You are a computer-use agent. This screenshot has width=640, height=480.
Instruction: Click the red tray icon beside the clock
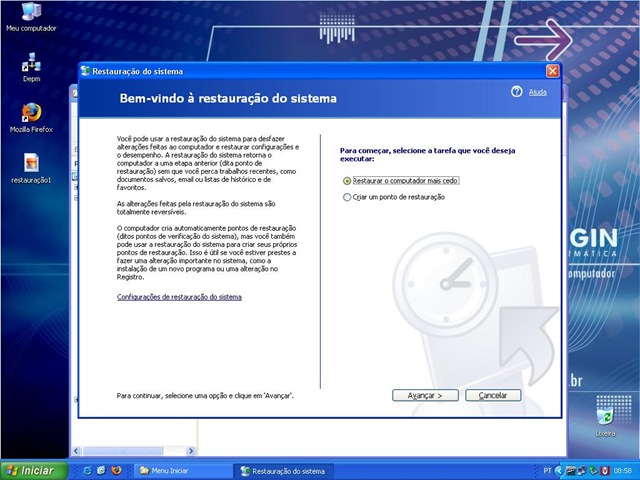pos(605,471)
